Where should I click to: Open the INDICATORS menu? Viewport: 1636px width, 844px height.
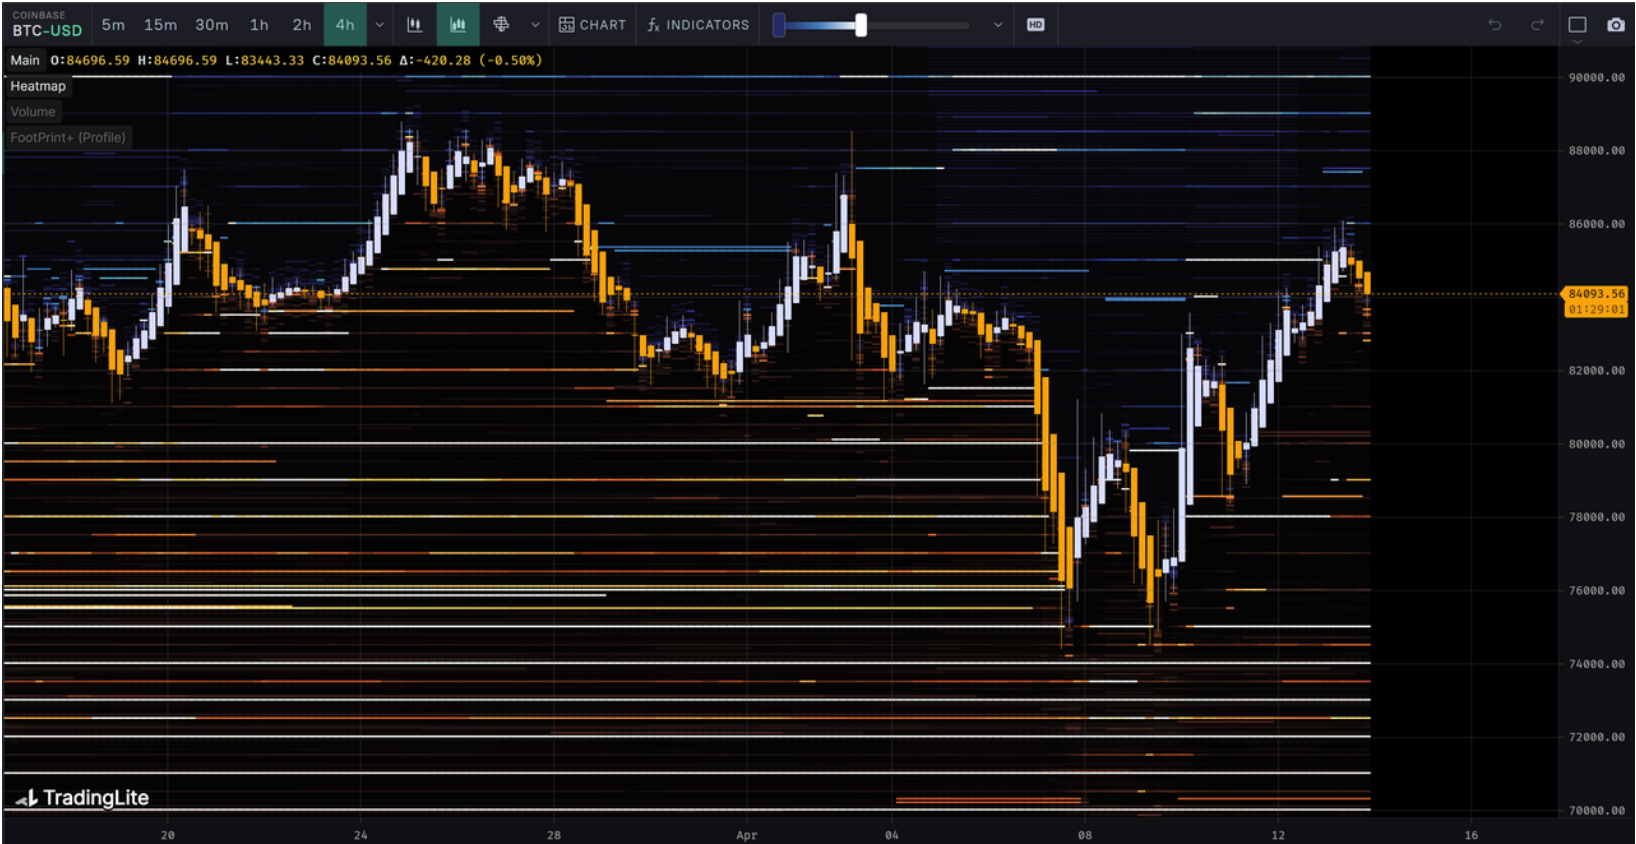[x=698, y=25]
